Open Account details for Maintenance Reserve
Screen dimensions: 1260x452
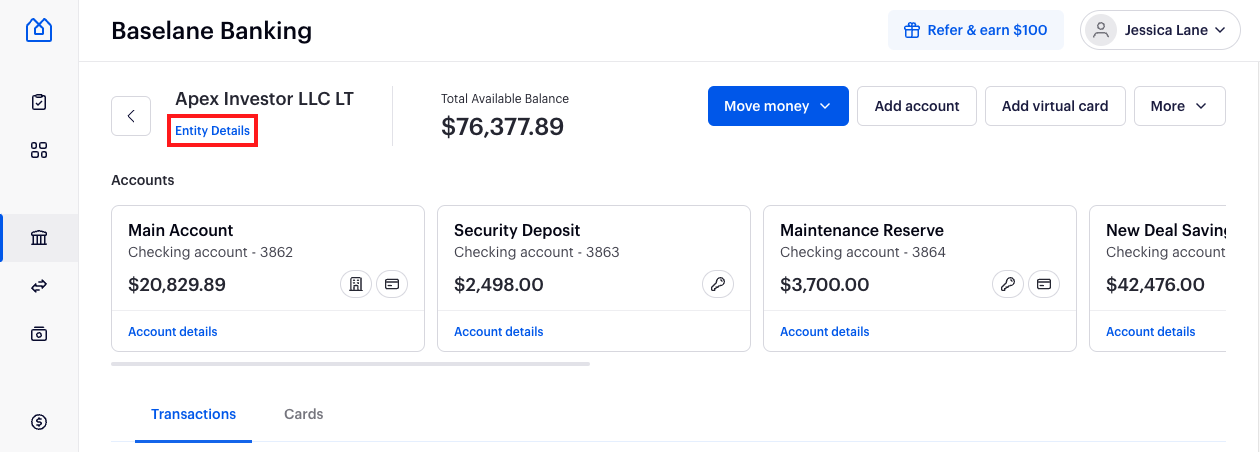pos(824,332)
